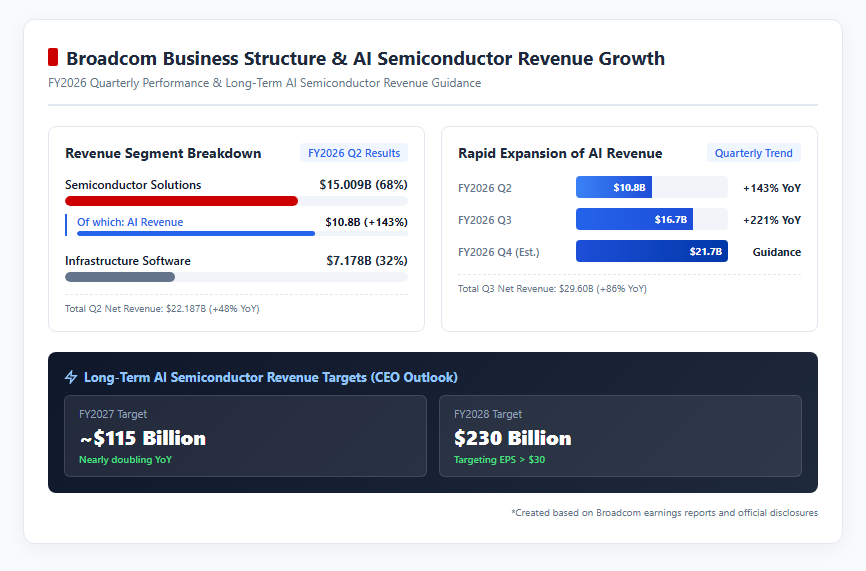The height and width of the screenshot is (571, 866).
Task: Click the Semiconductor Solutions red progress bar
Action: tap(181, 201)
